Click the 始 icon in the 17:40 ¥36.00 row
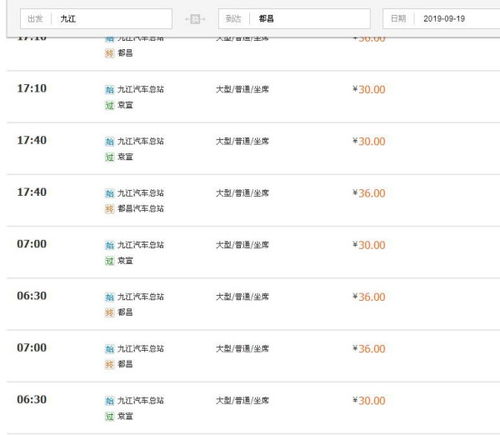The width and height of the screenshot is (500, 435). coord(109,193)
